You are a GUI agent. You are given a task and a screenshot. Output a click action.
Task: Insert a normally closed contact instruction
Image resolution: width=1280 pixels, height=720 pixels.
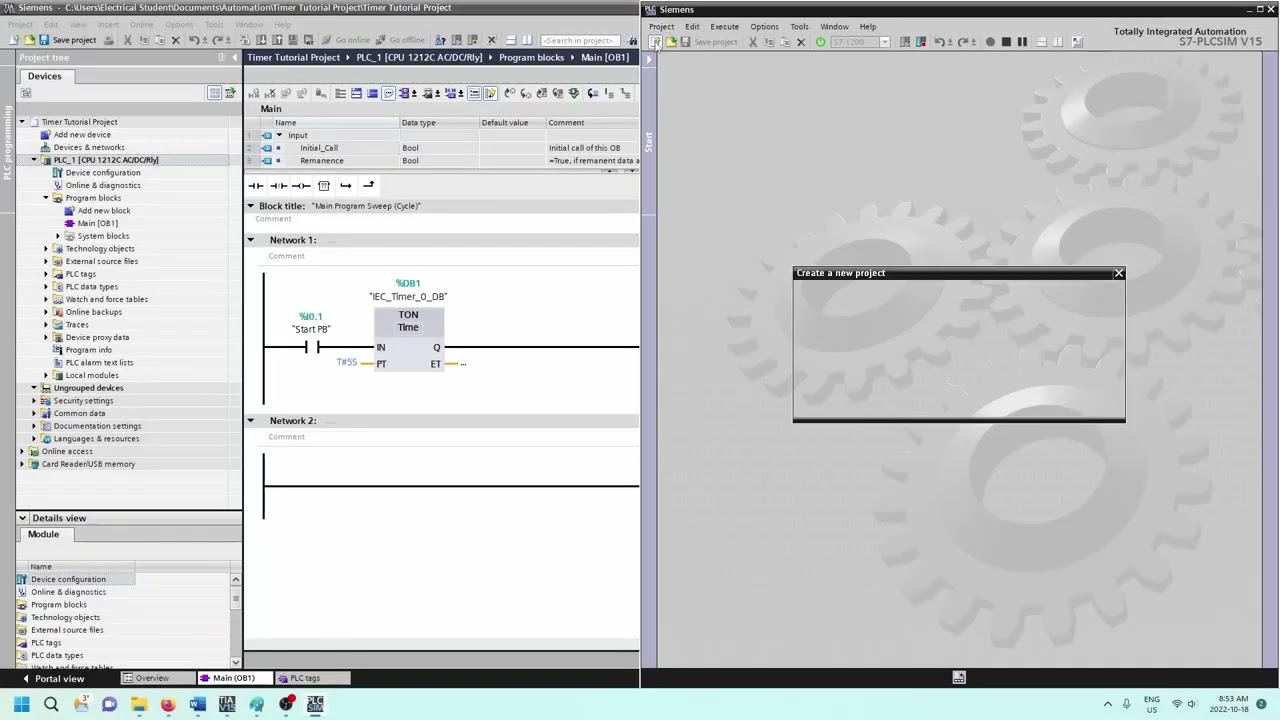(x=278, y=185)
